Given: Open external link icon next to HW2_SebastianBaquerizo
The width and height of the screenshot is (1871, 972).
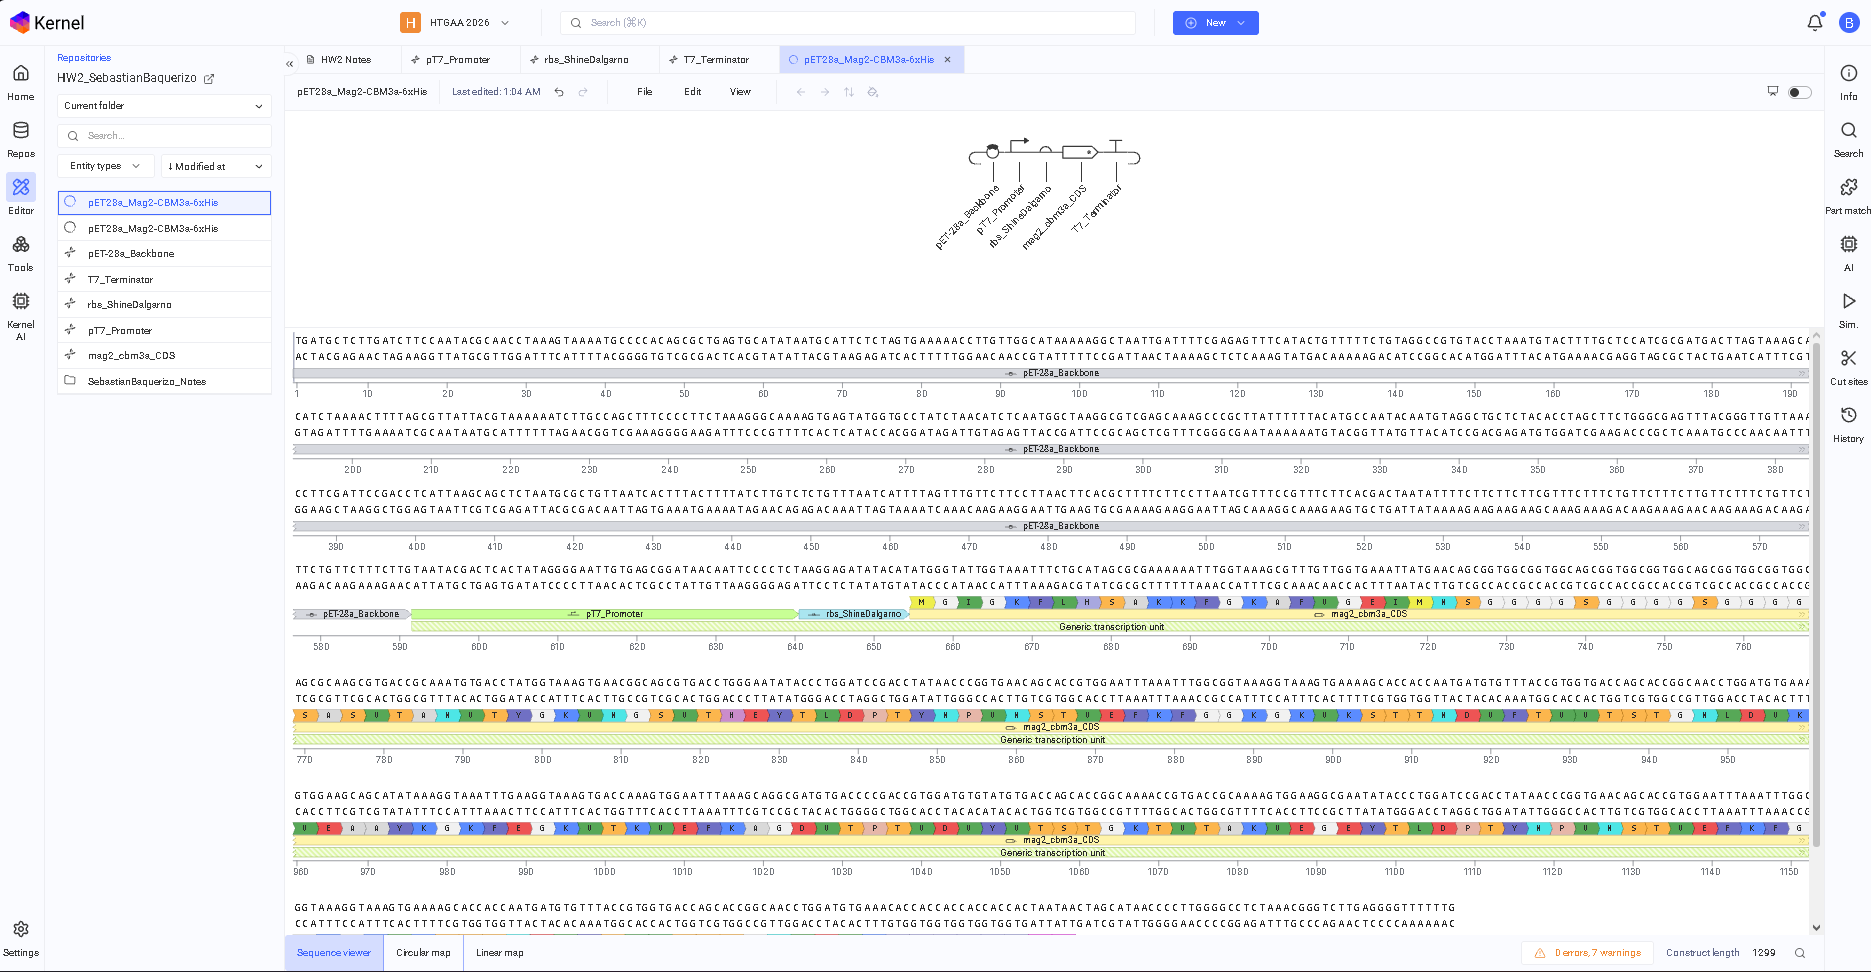Looking at the screenshot, I should [209, 78].
